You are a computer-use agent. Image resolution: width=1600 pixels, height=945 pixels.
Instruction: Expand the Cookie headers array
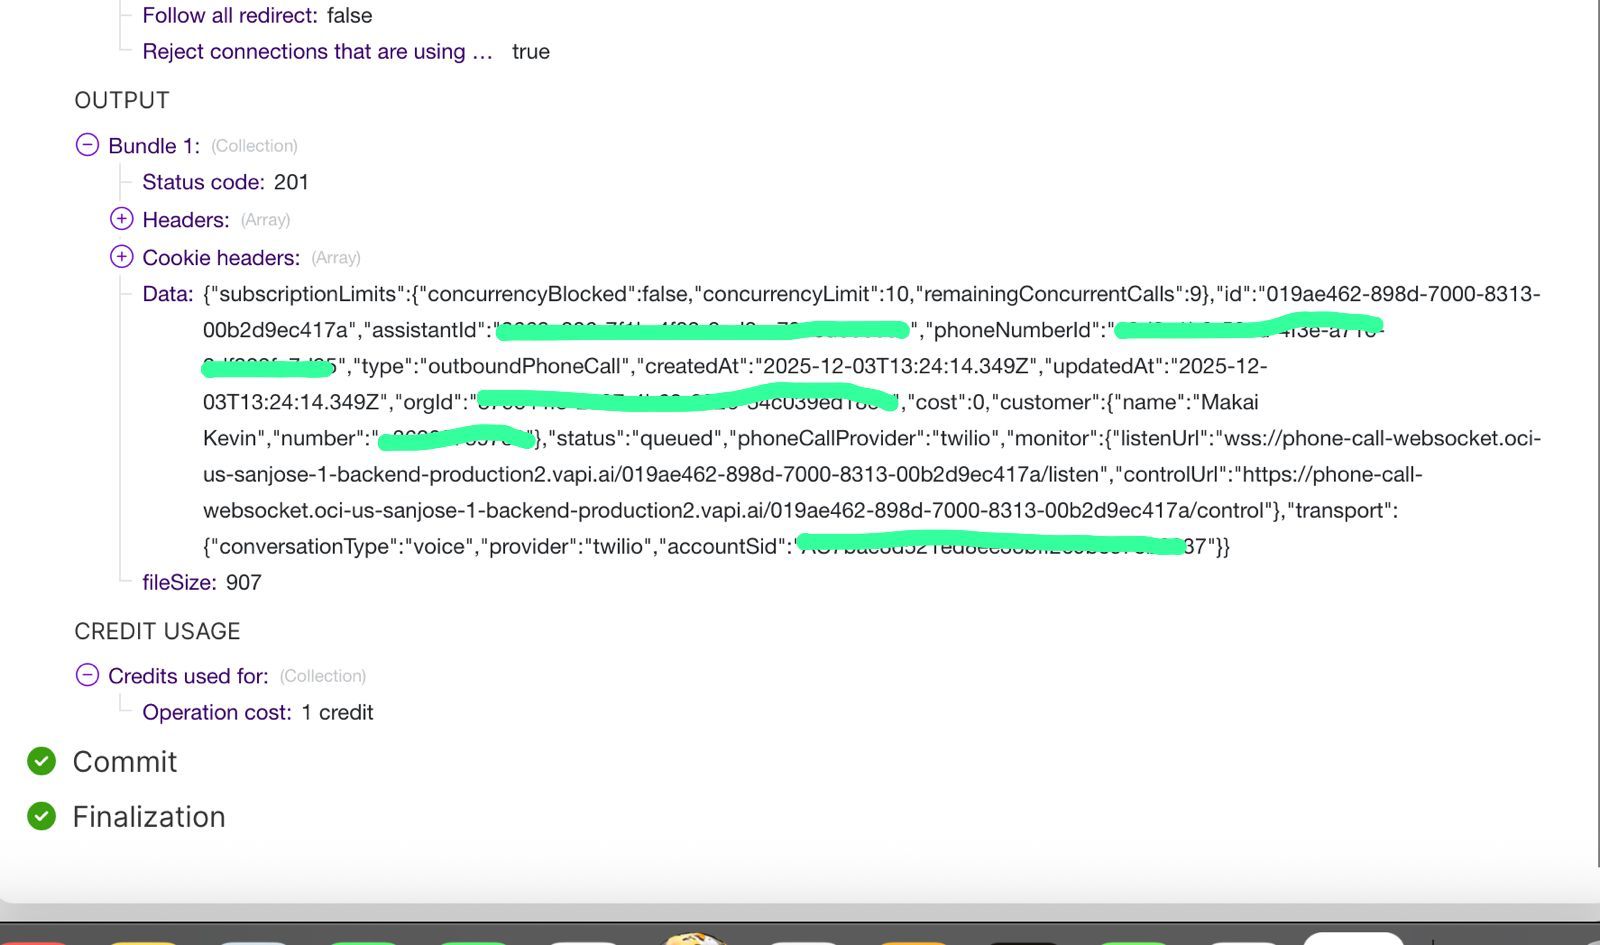click(121, 257)
